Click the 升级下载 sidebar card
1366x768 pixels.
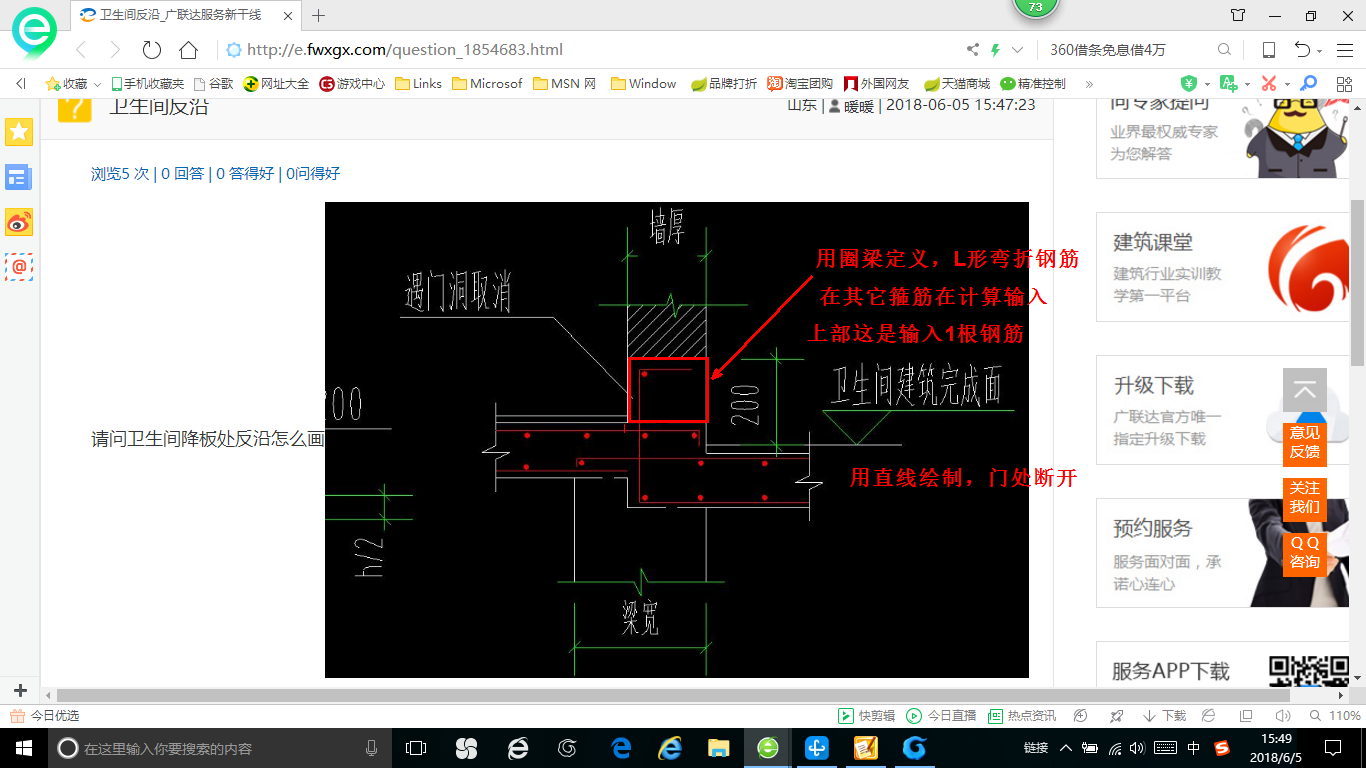[1223, 410]
